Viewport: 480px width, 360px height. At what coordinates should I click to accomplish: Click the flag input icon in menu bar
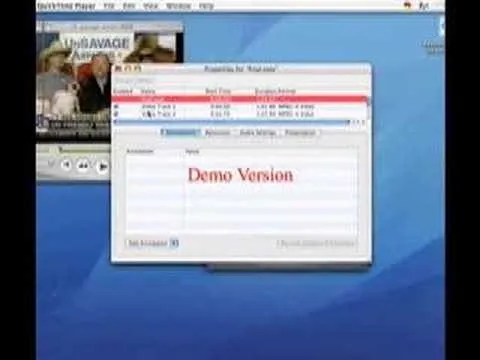(408, 6)
